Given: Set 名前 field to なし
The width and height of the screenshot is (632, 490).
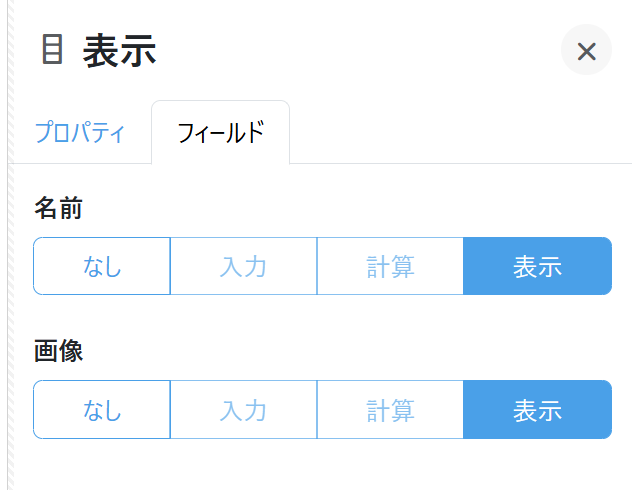Looking at the screenshot, I should pos(102,266).
